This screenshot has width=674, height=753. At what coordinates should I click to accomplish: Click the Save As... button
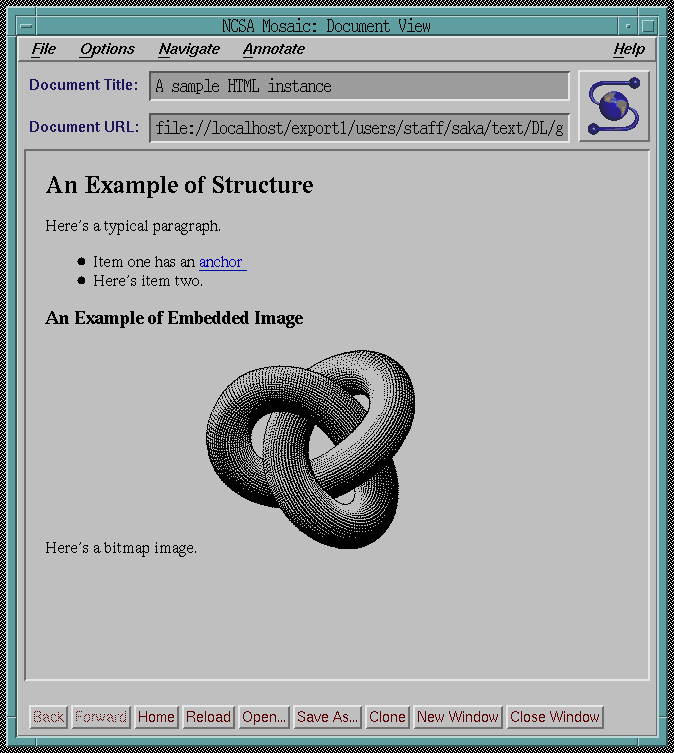tap(327, 717)
